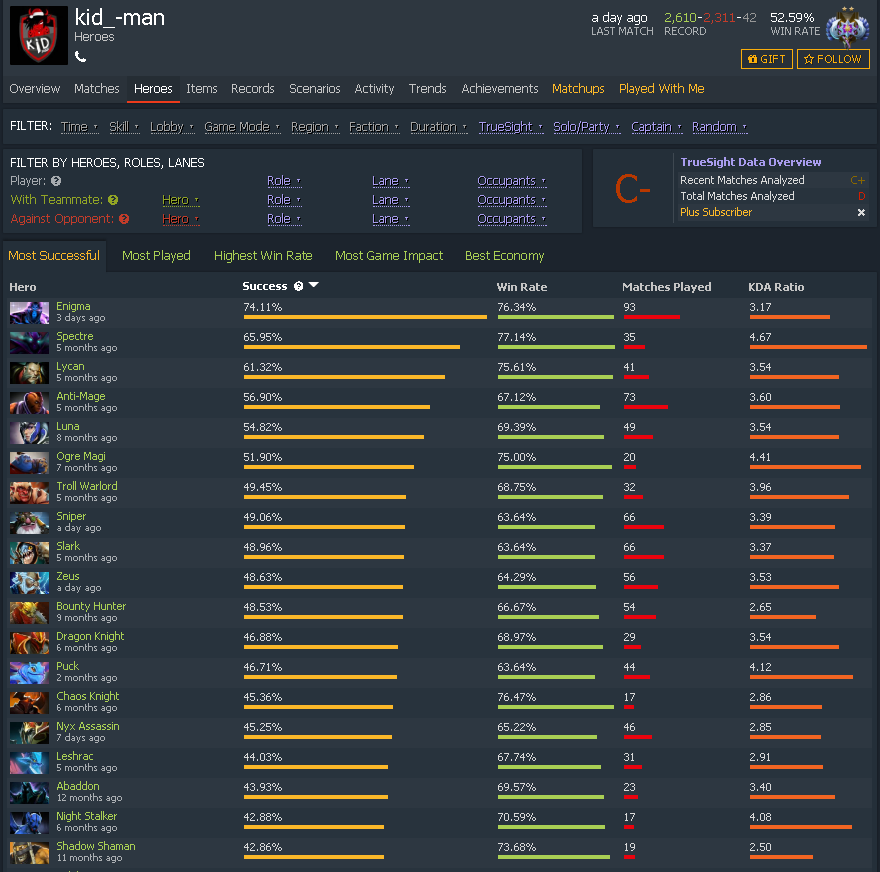Image resolution: width=880 pixels, height=872 pixels.
Task: Open the TrueSight filter dropdown
Action: click(511, 127)
